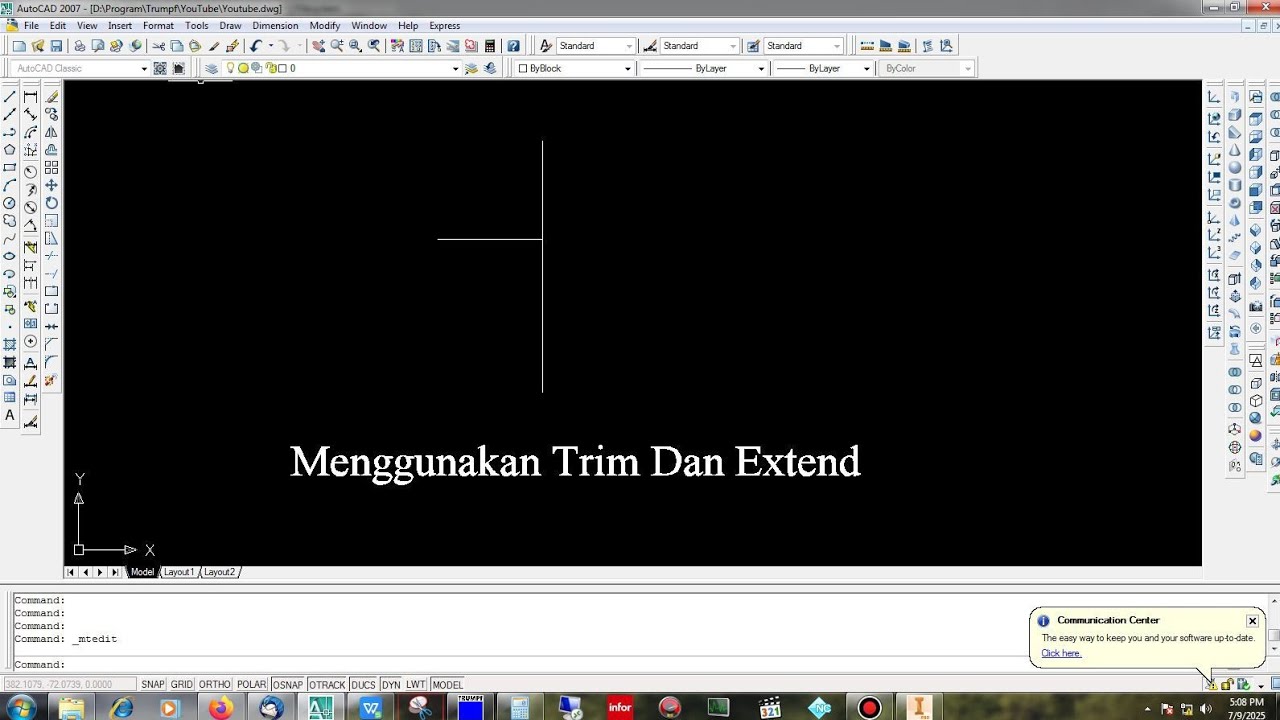
Task: Toggle GRID display in status bar
Action: tap(181, 685)
